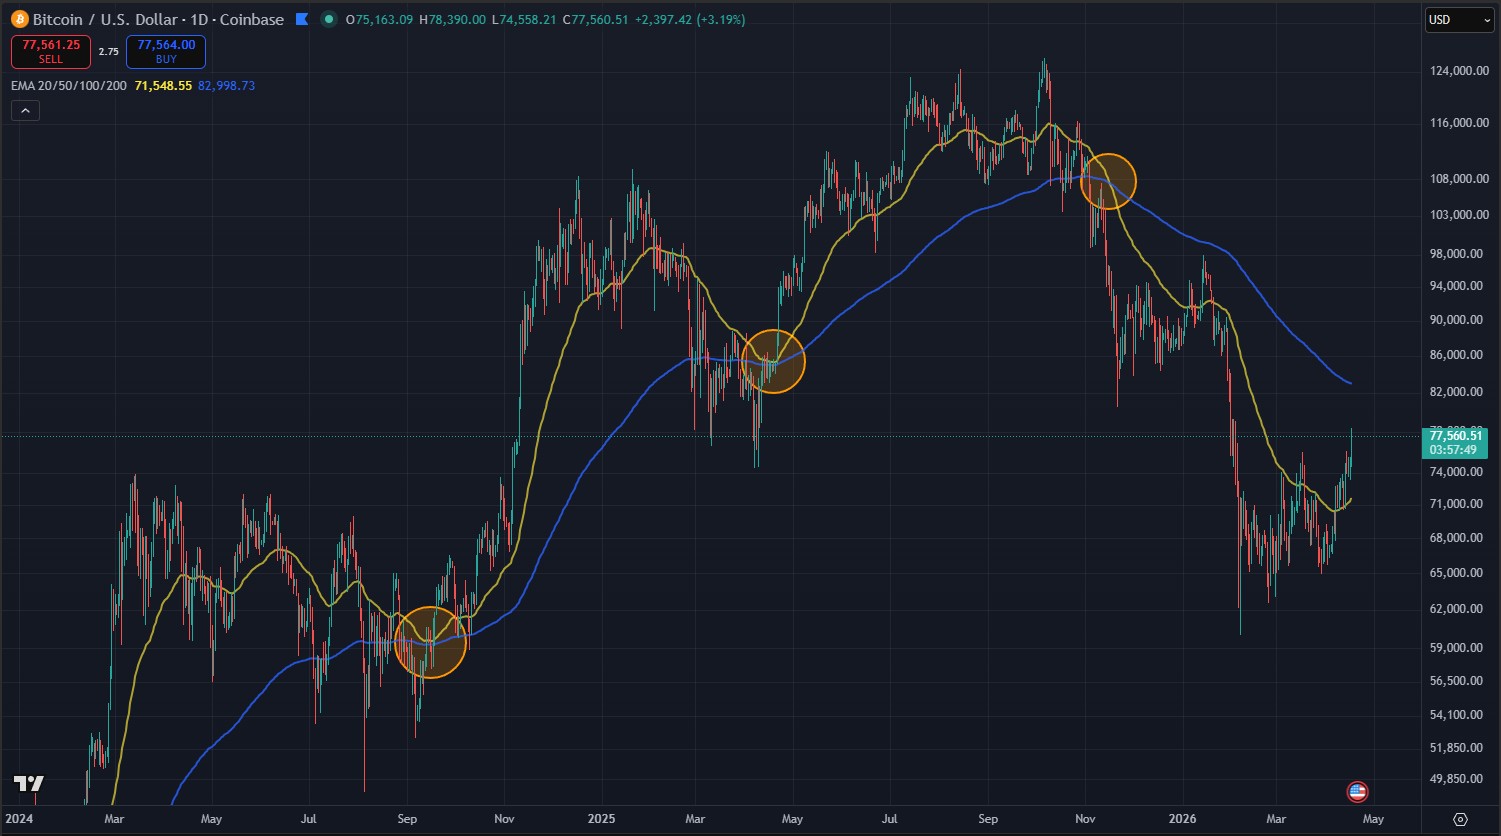Click the green market status dot
This screenshot has width=1501, height=836.
328,19
